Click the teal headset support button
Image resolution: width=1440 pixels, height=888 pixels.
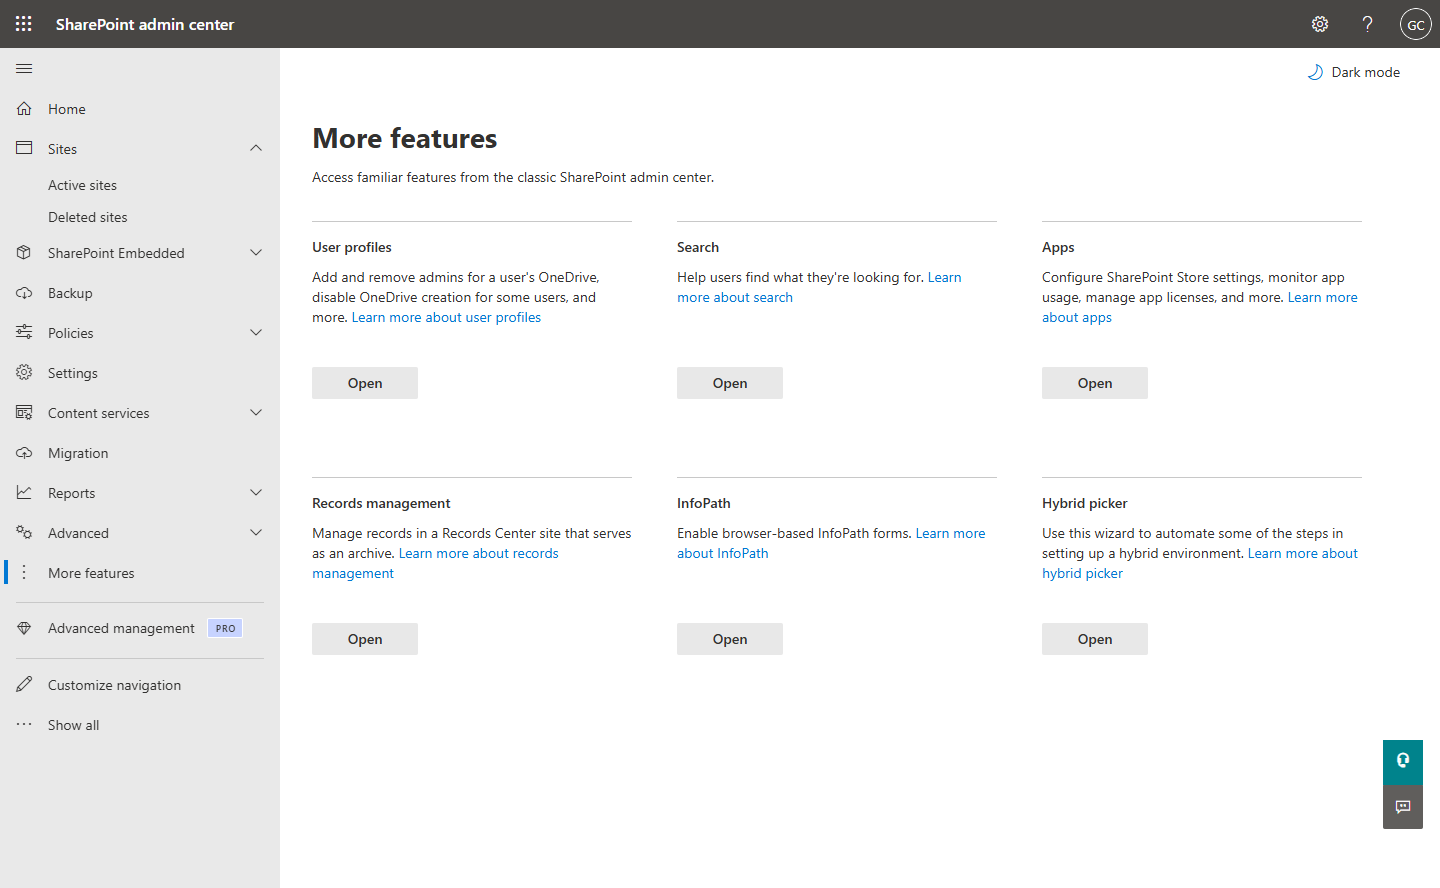click(x=1403, y=761)
